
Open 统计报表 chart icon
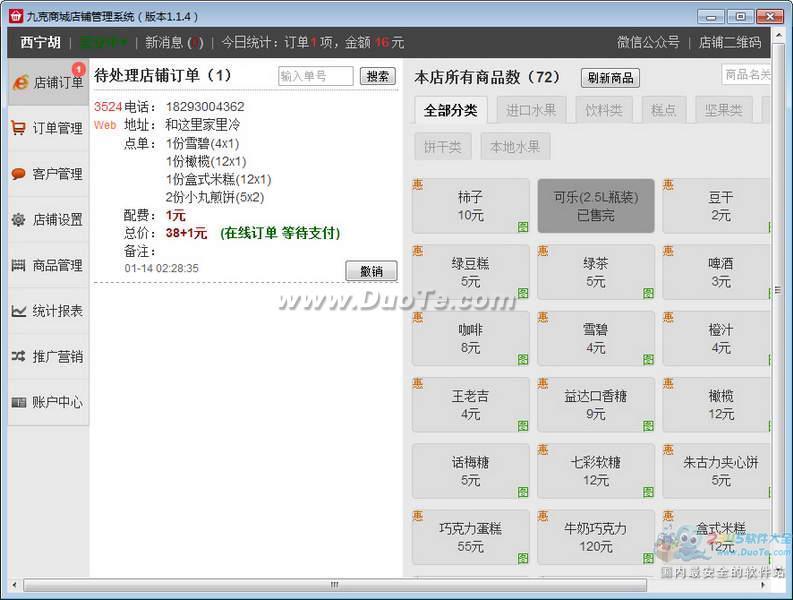(19, 311)
